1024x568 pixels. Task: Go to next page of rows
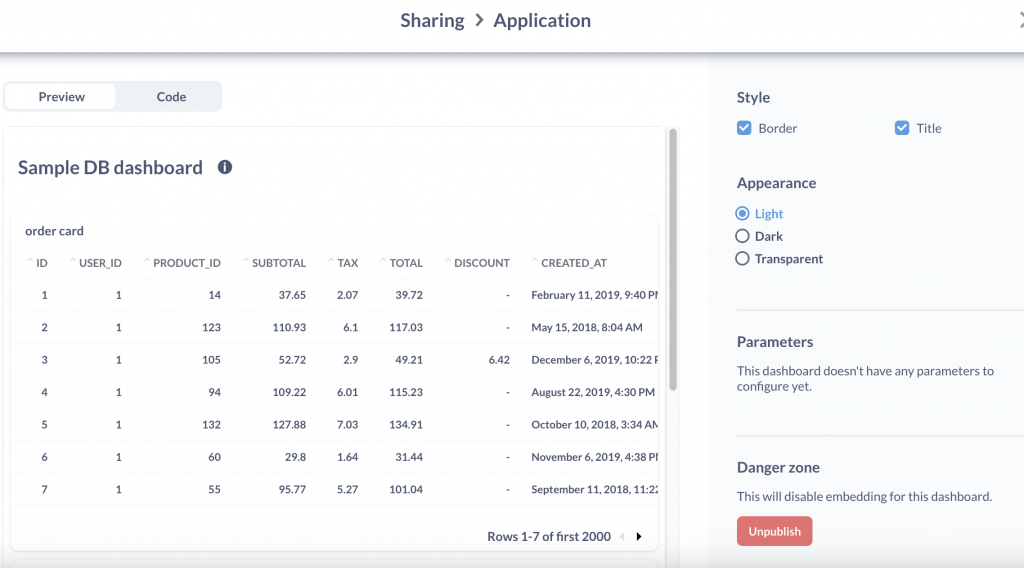(x=639, y=537)
